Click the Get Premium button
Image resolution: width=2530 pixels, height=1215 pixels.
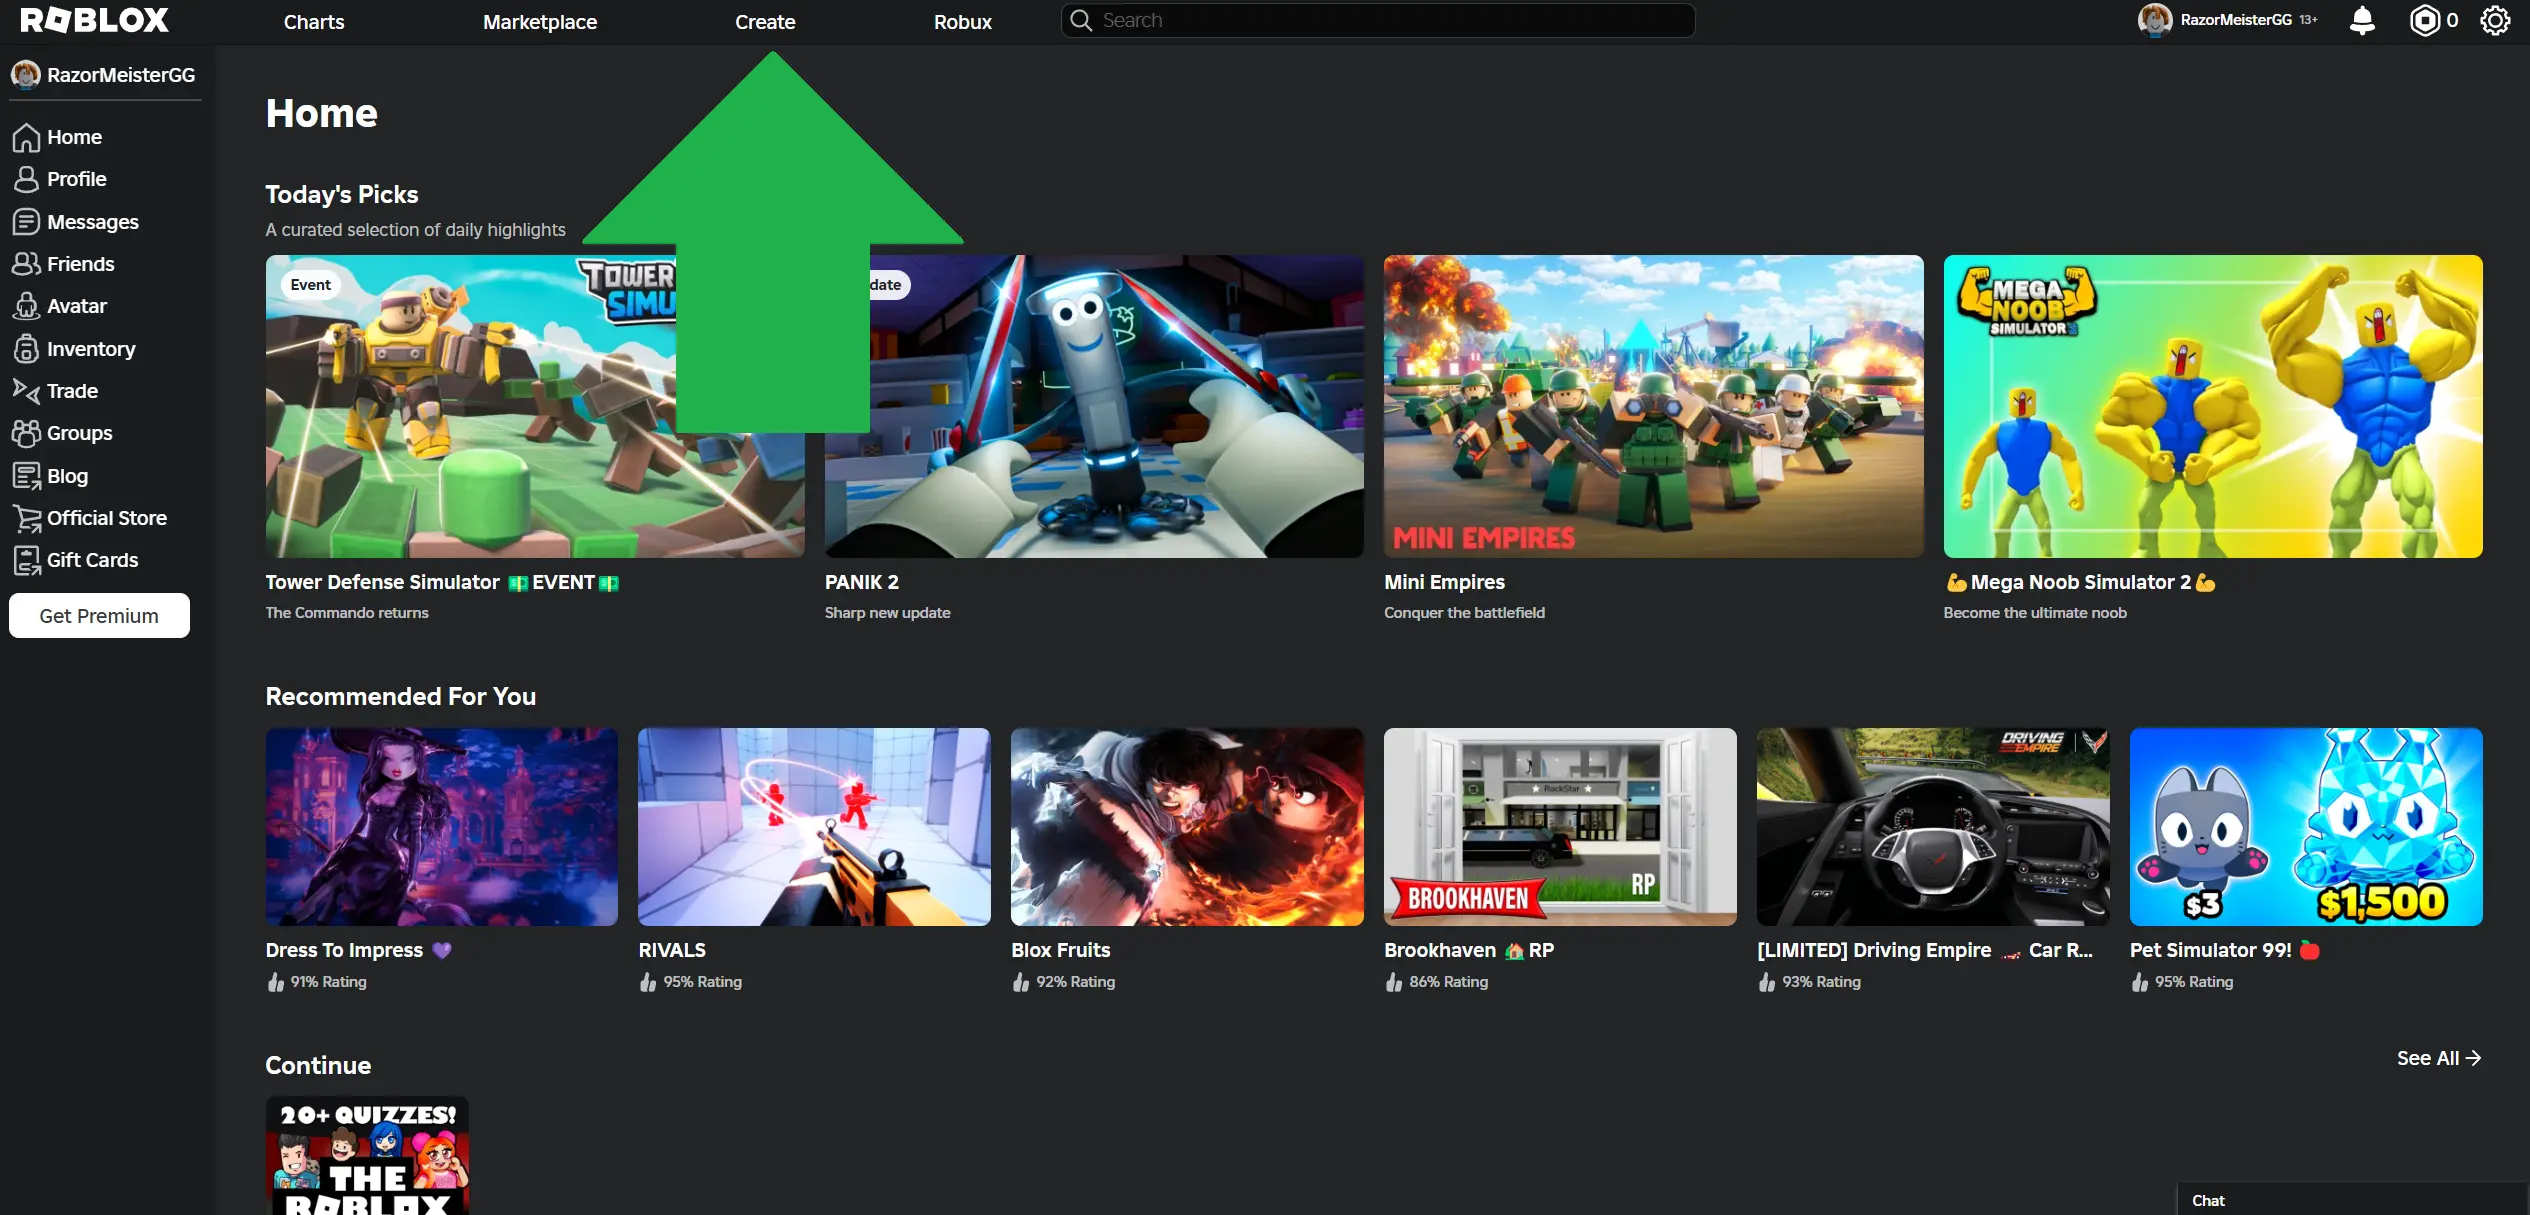99,616
